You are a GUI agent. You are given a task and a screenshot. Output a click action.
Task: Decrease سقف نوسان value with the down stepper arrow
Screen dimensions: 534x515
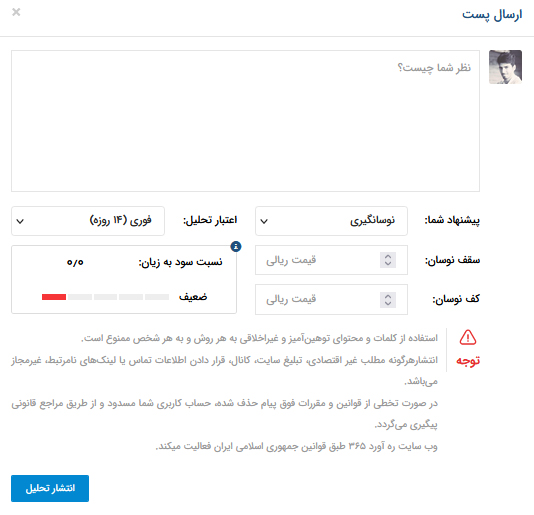(388, 264)
